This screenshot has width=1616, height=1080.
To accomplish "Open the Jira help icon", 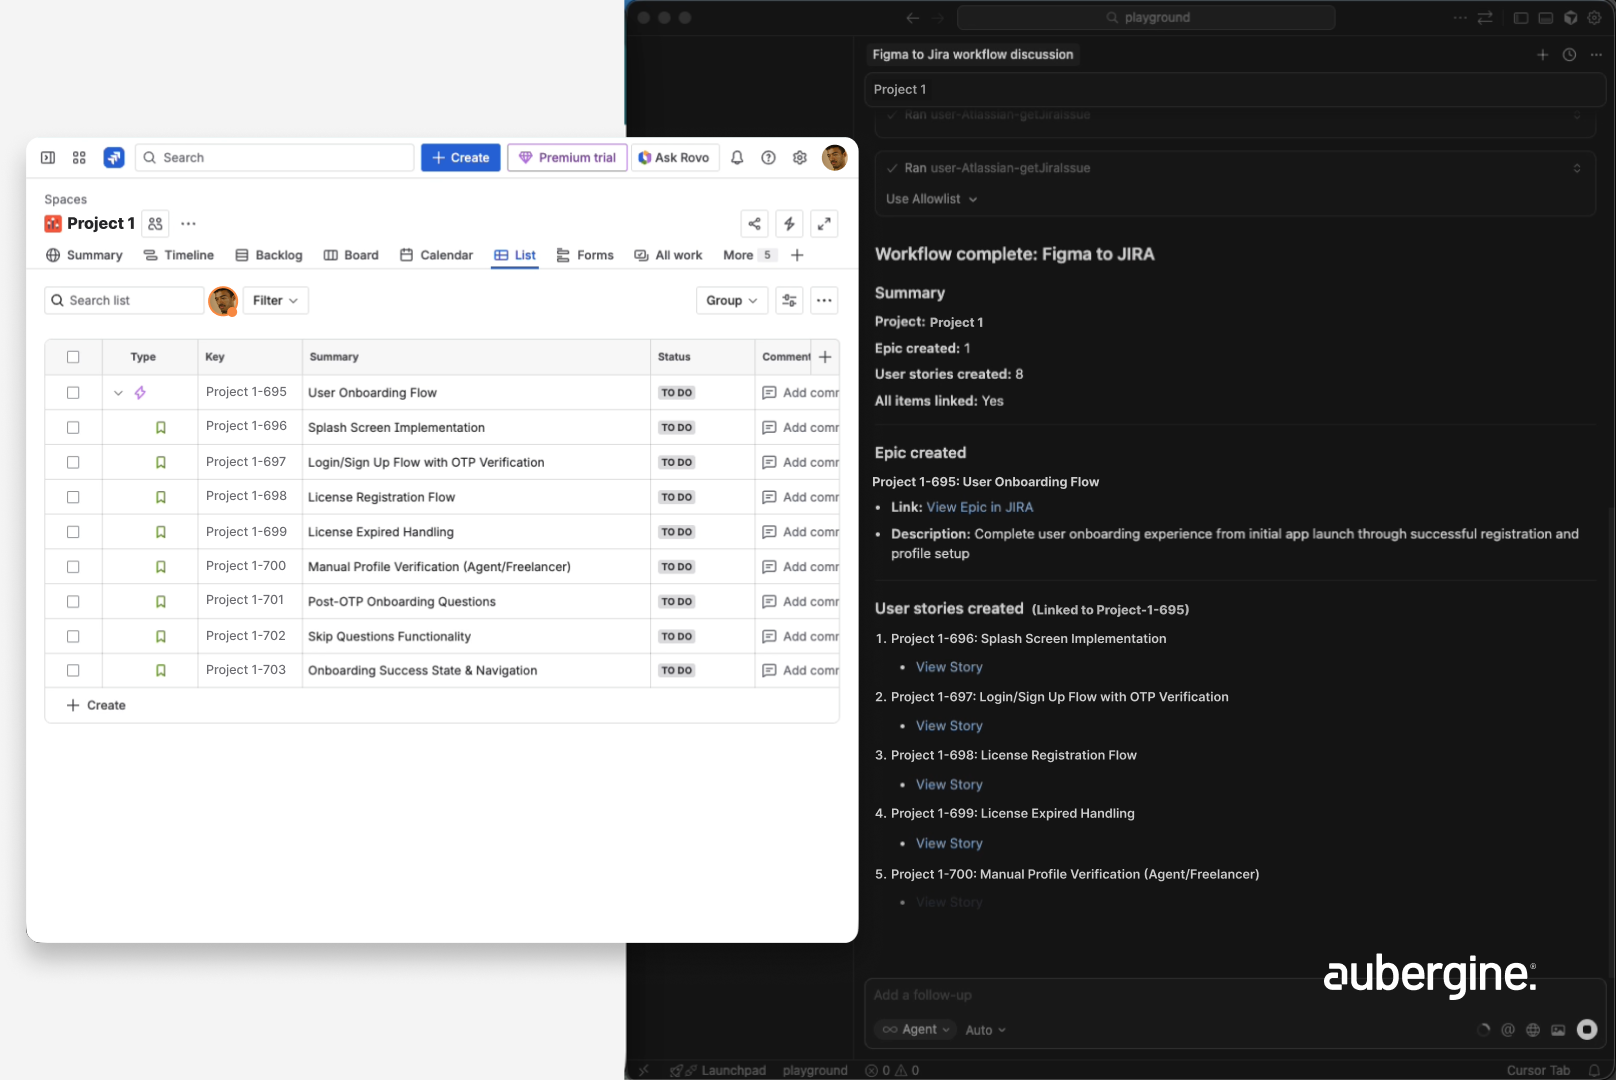I will pos(768,158).
